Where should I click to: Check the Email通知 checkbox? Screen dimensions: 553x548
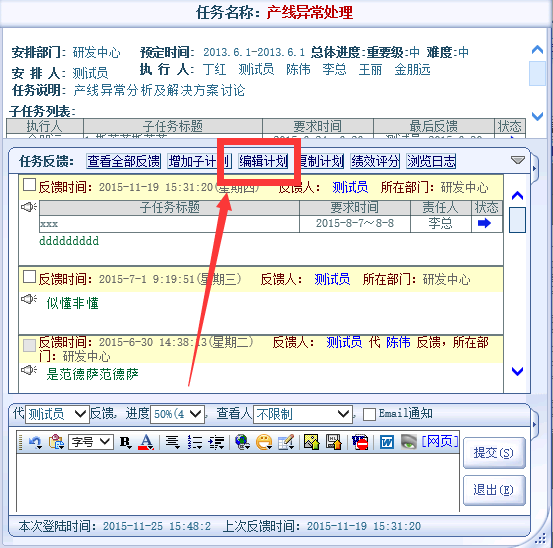tap(369, 414)
